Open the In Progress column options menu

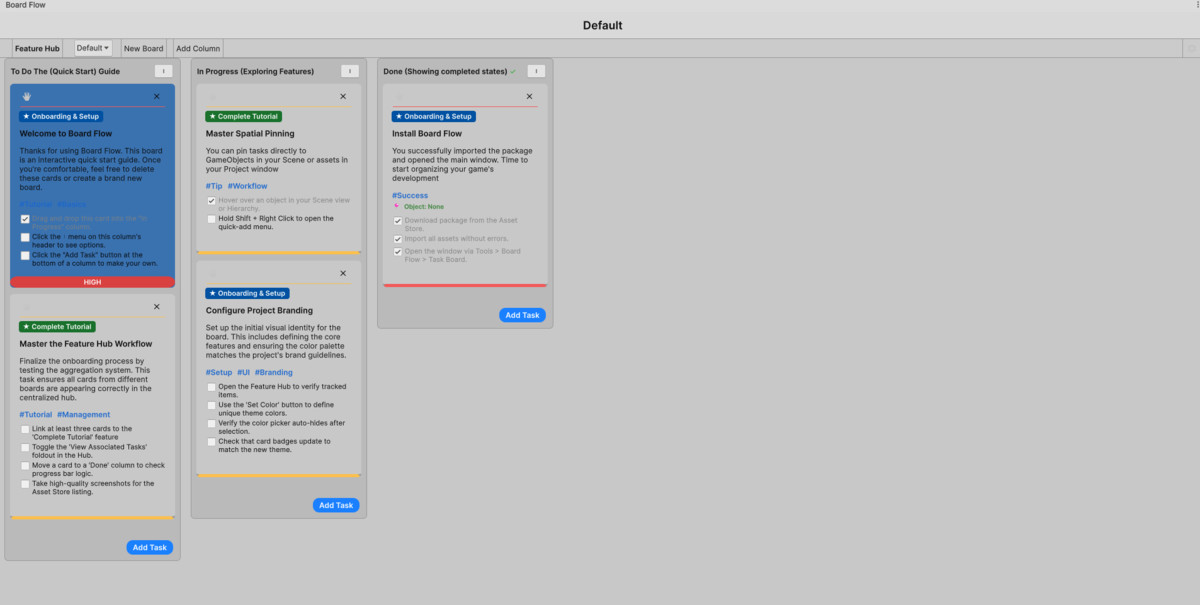click(350, 71)
